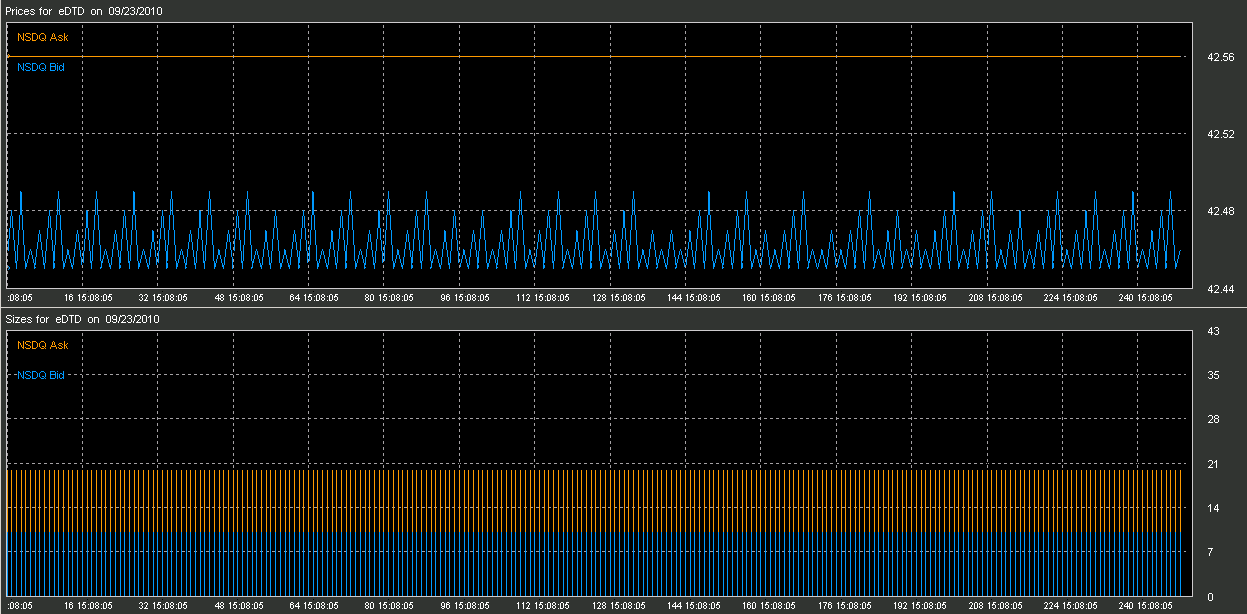Click '160 15:08:05' tick under Sizes chart
This screenshot has width=1247, height=614.
769,606
